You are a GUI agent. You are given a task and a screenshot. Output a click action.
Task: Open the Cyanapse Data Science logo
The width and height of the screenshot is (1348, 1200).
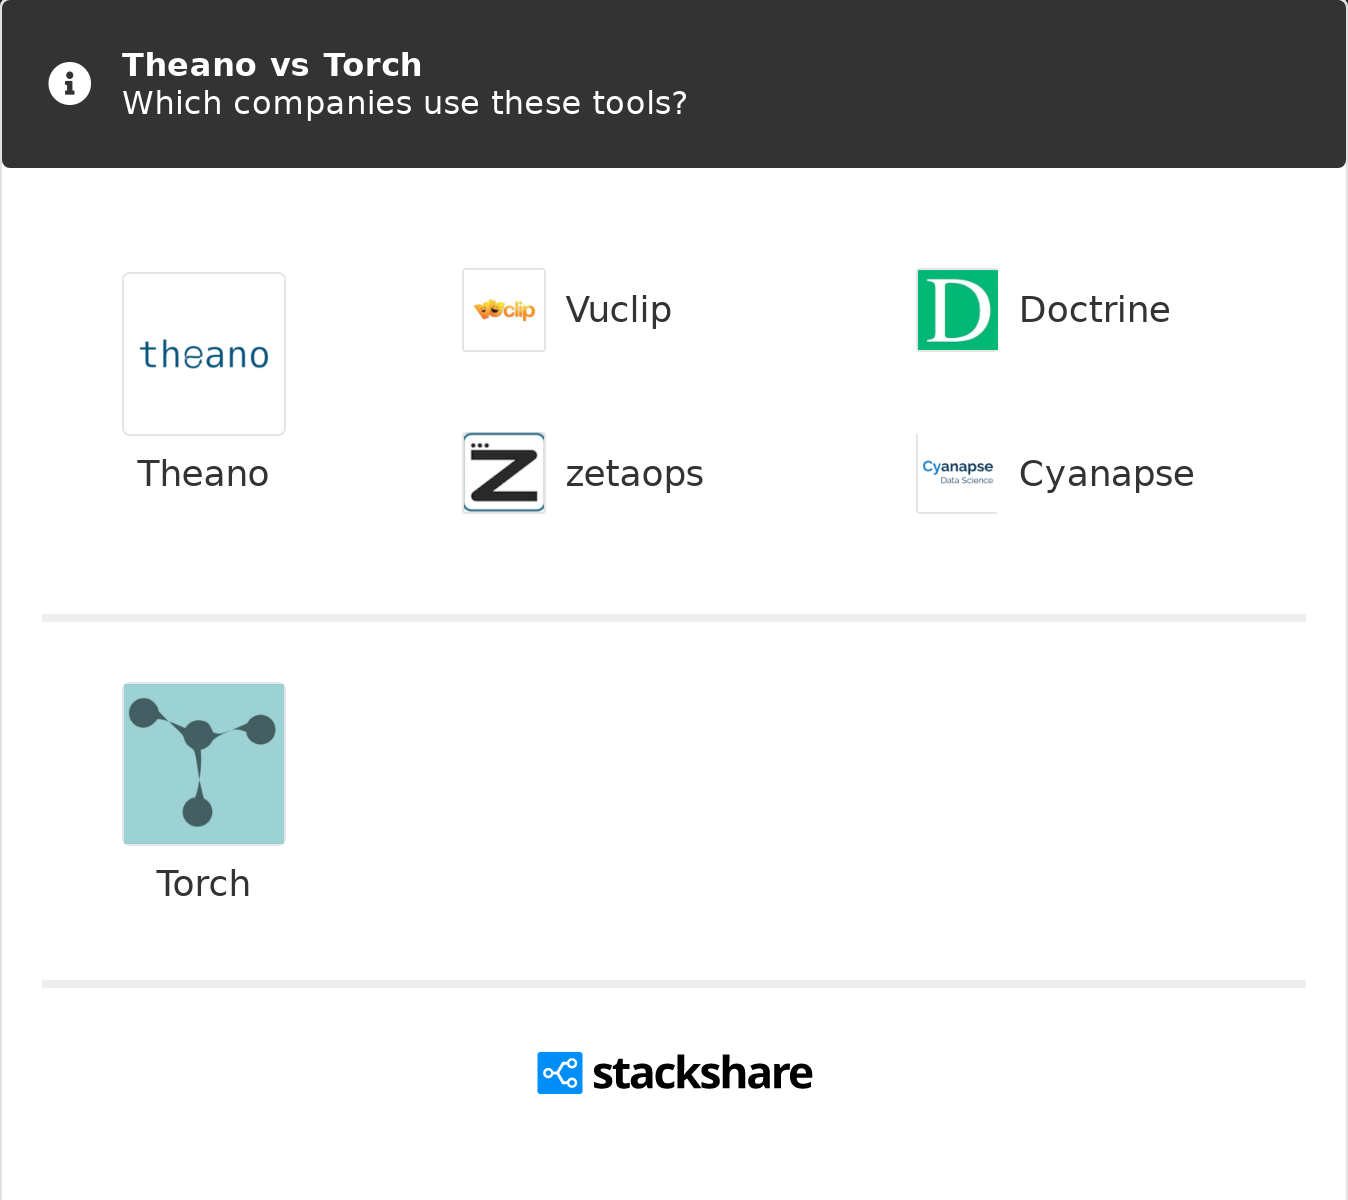point(957,473)
